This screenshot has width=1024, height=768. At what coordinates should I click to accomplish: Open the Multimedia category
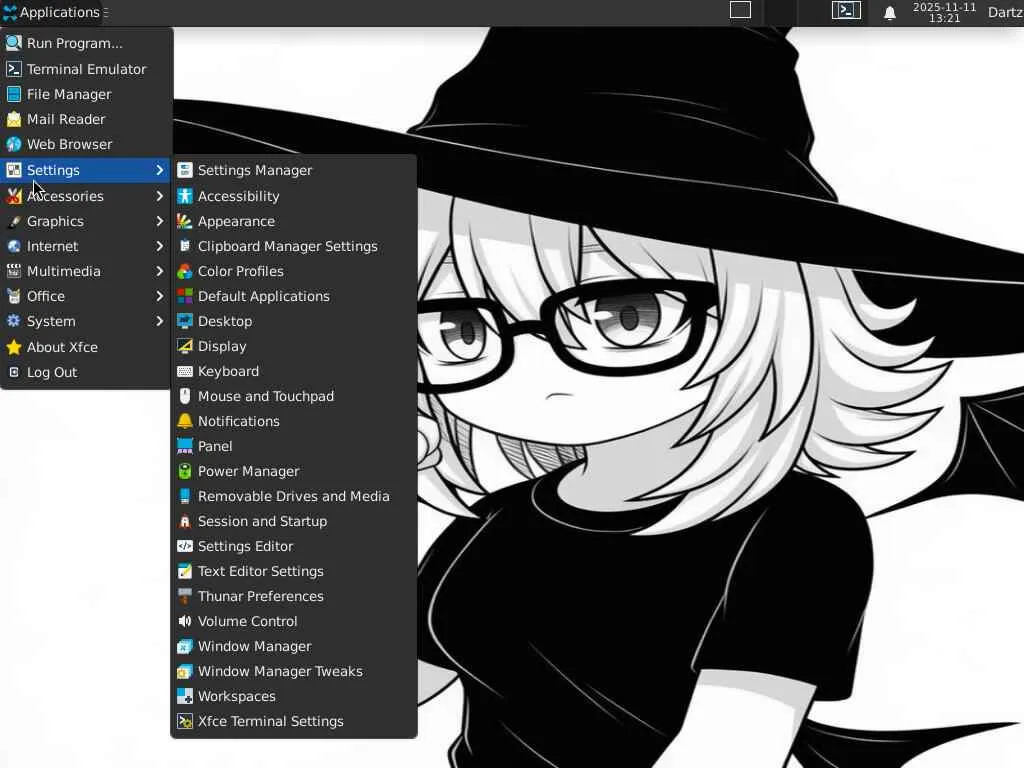[x=86, y=270]
